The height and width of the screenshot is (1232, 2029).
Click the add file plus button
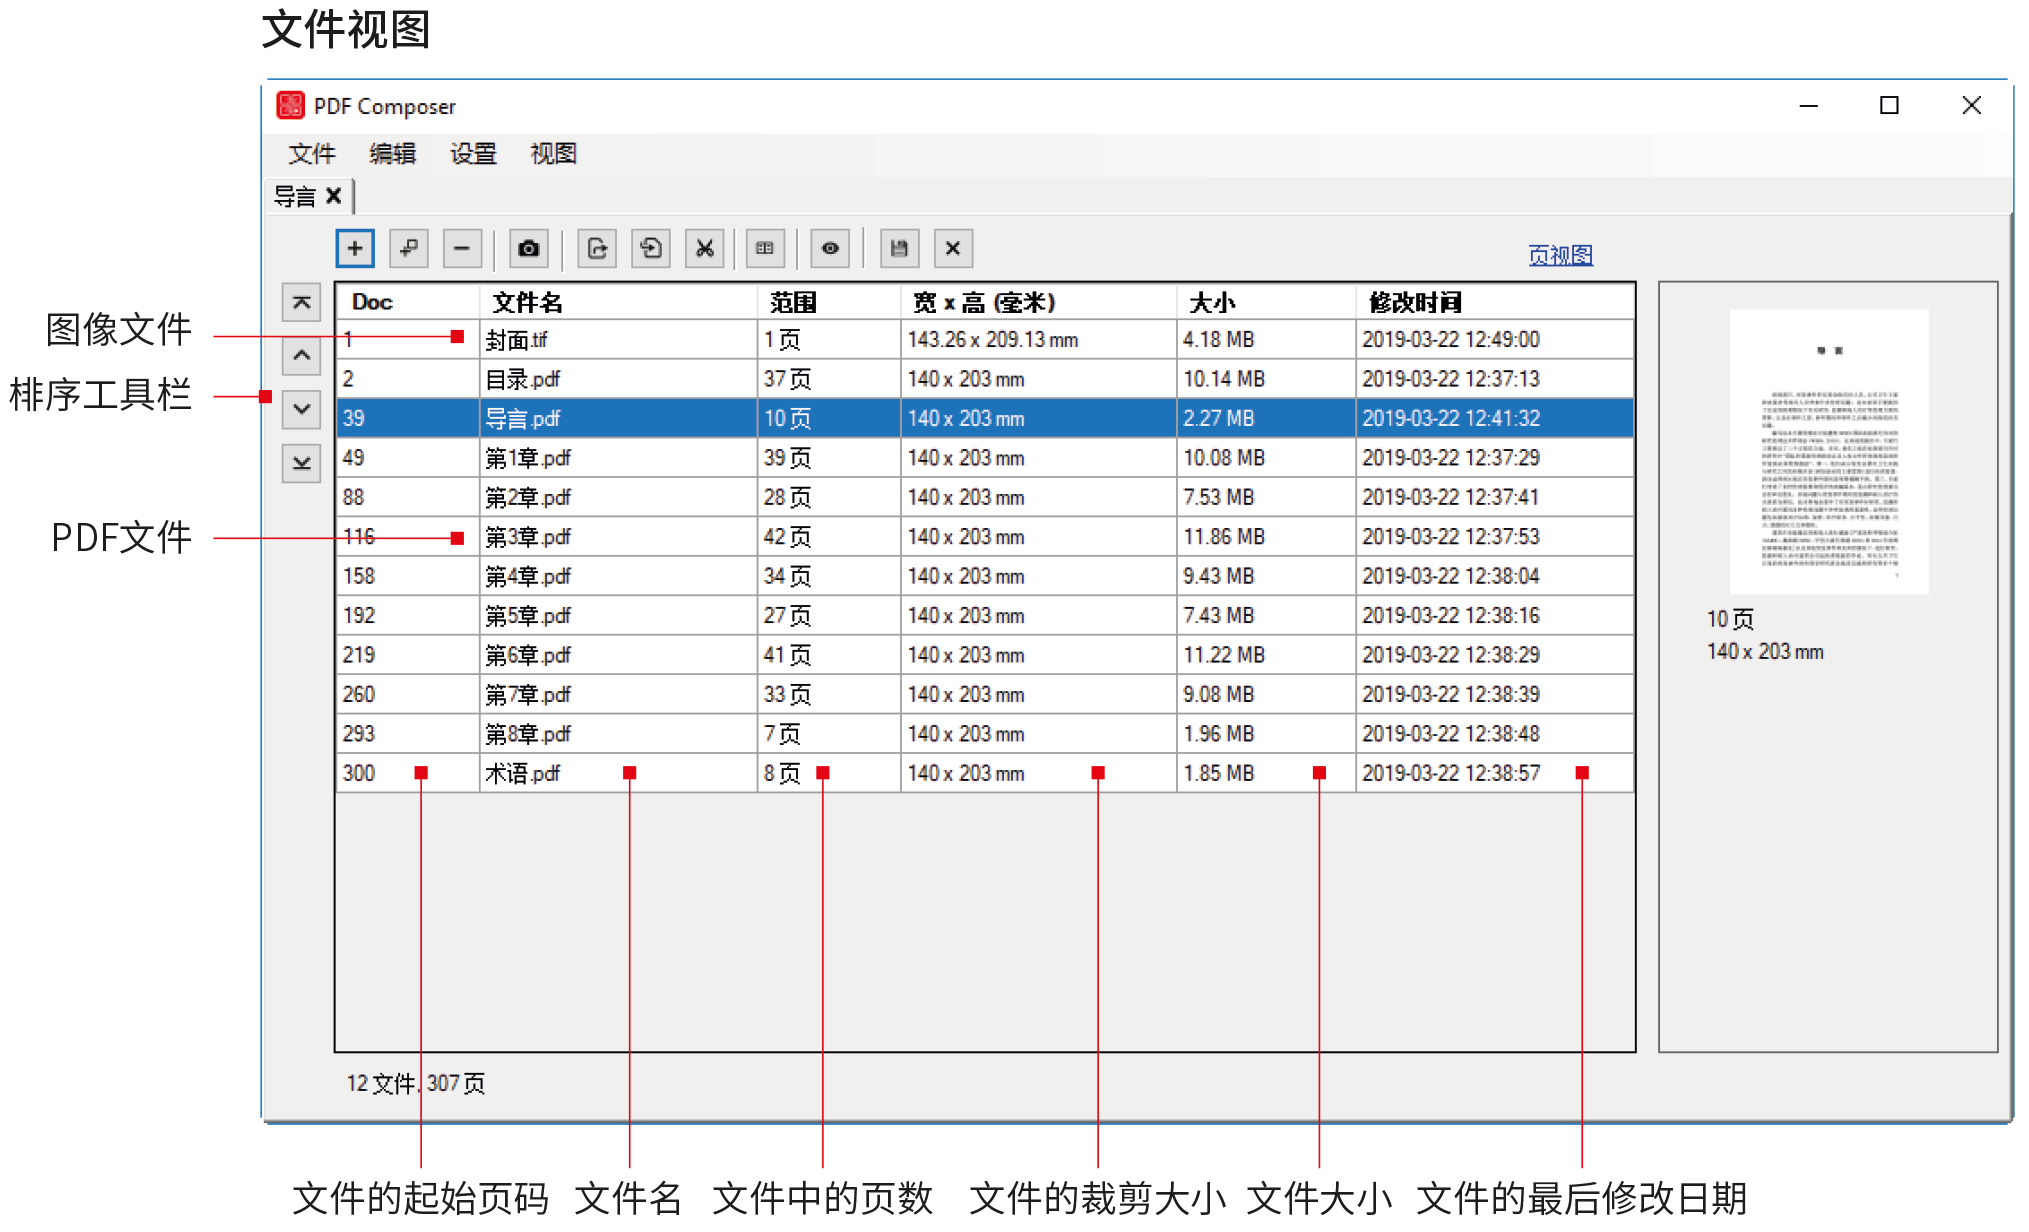[355, 248]
